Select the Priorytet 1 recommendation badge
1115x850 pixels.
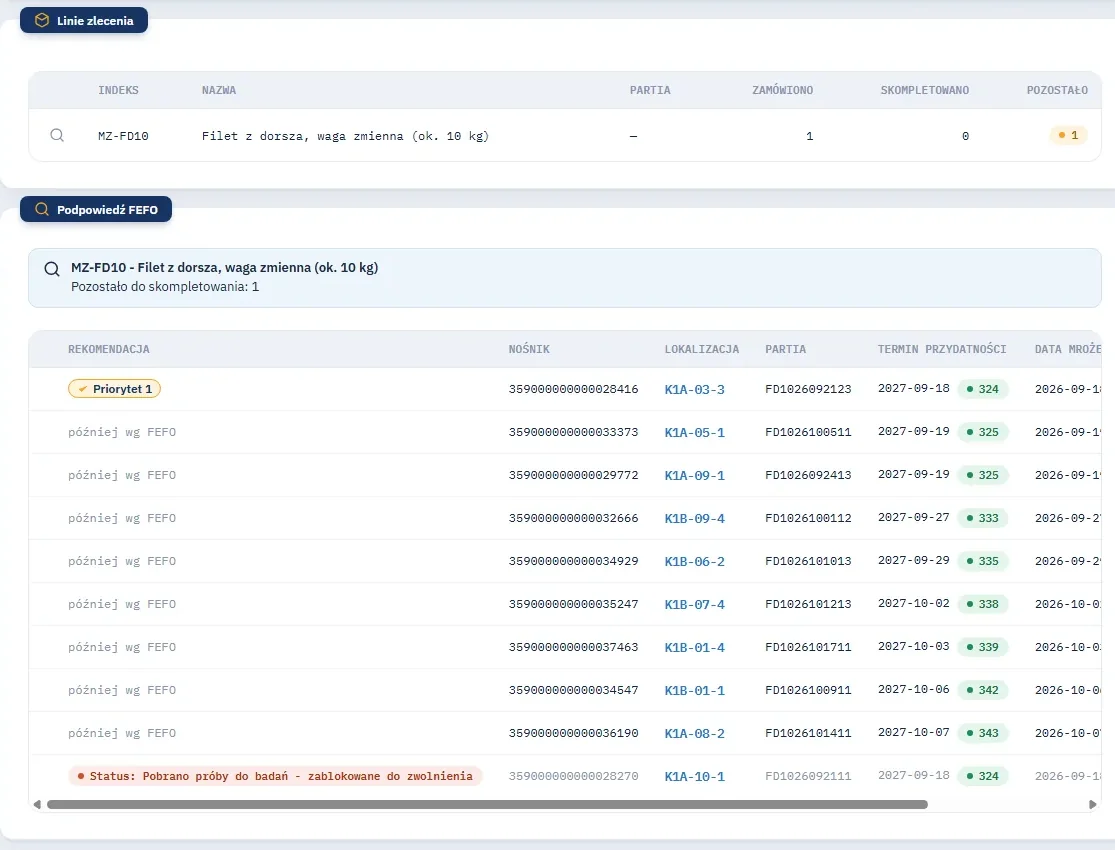click(114, 388)
